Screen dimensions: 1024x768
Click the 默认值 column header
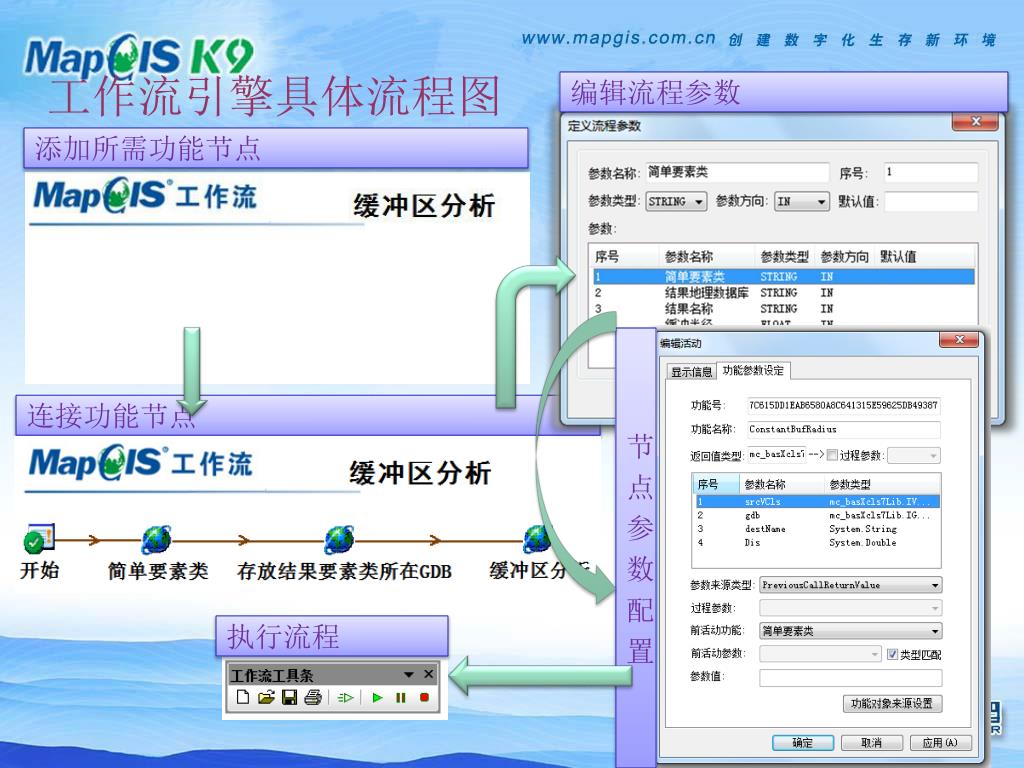(x=898, y=257)
